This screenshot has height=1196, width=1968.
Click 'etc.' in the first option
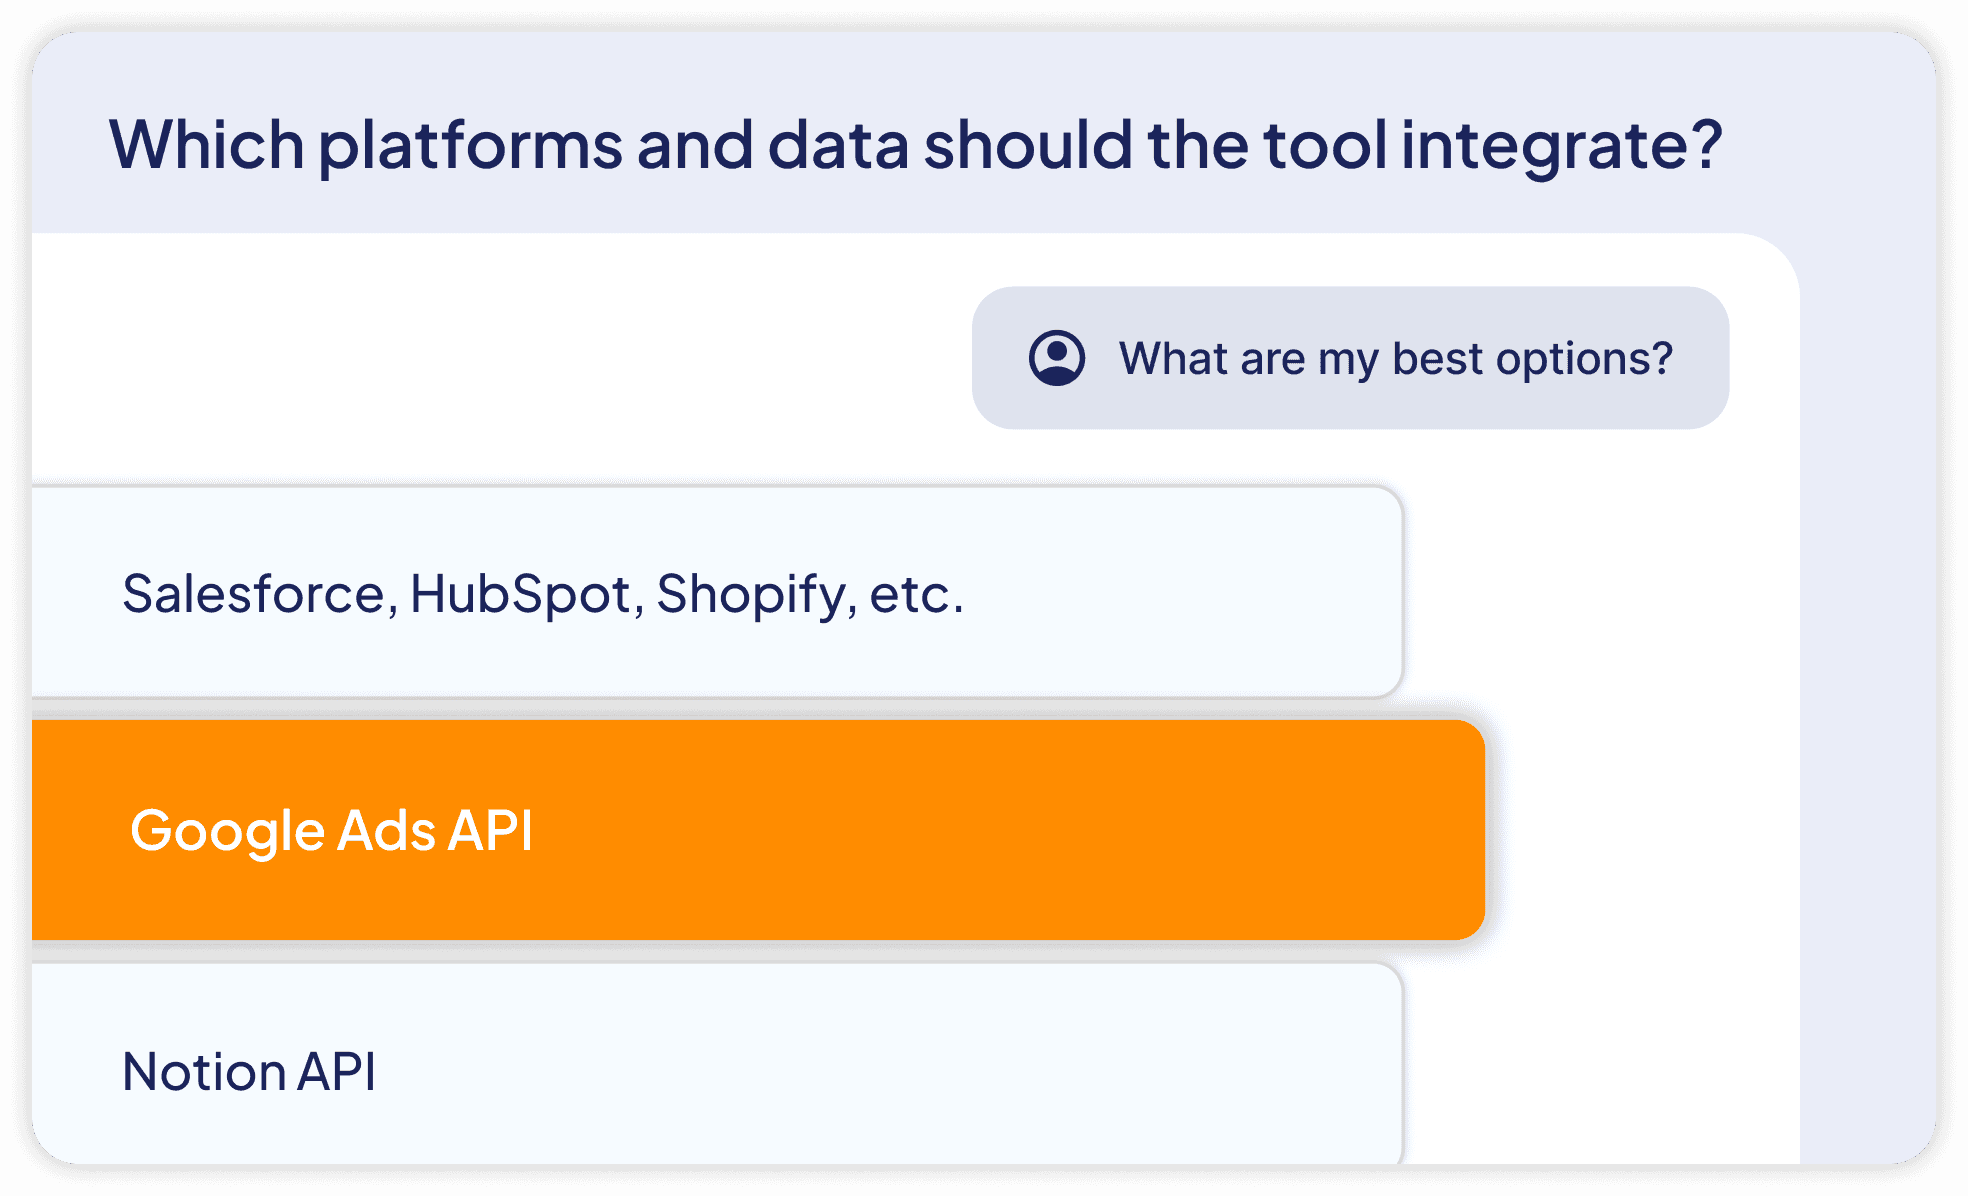pos(916,594)
